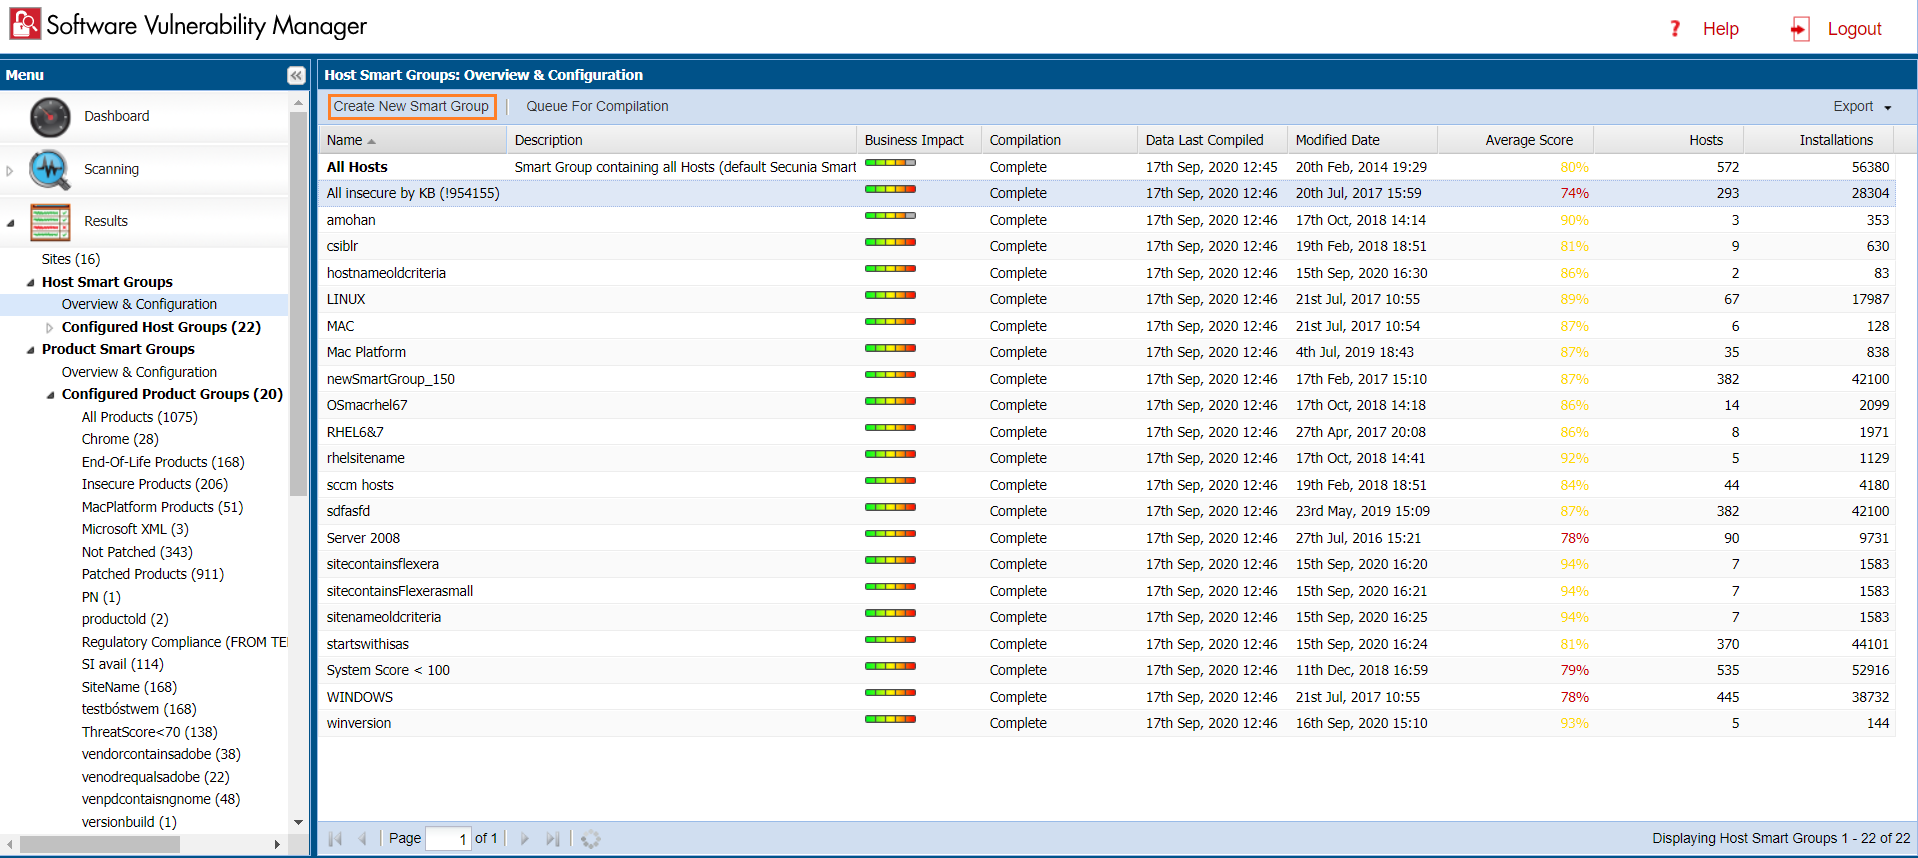Viewport: 1918px width, 858px height.
Task: Open Dashboard menu item
Action: pos(116,116)
